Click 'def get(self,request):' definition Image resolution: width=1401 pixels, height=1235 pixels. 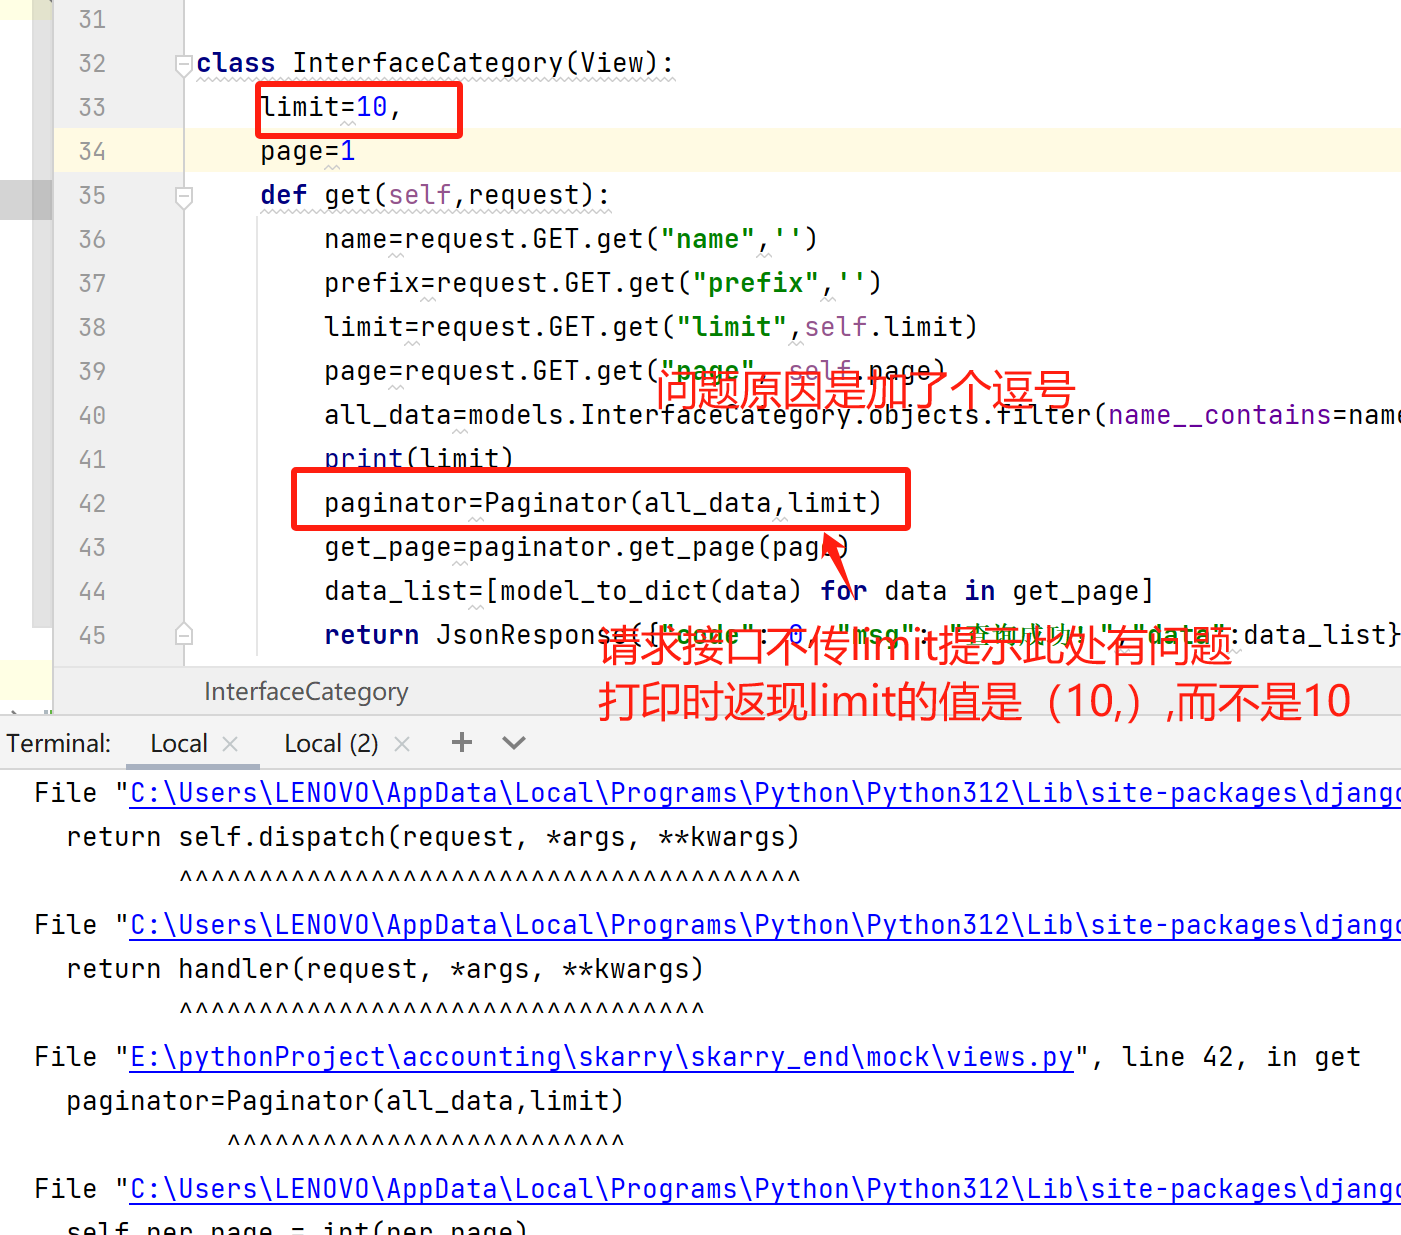(x=435, y=195)
